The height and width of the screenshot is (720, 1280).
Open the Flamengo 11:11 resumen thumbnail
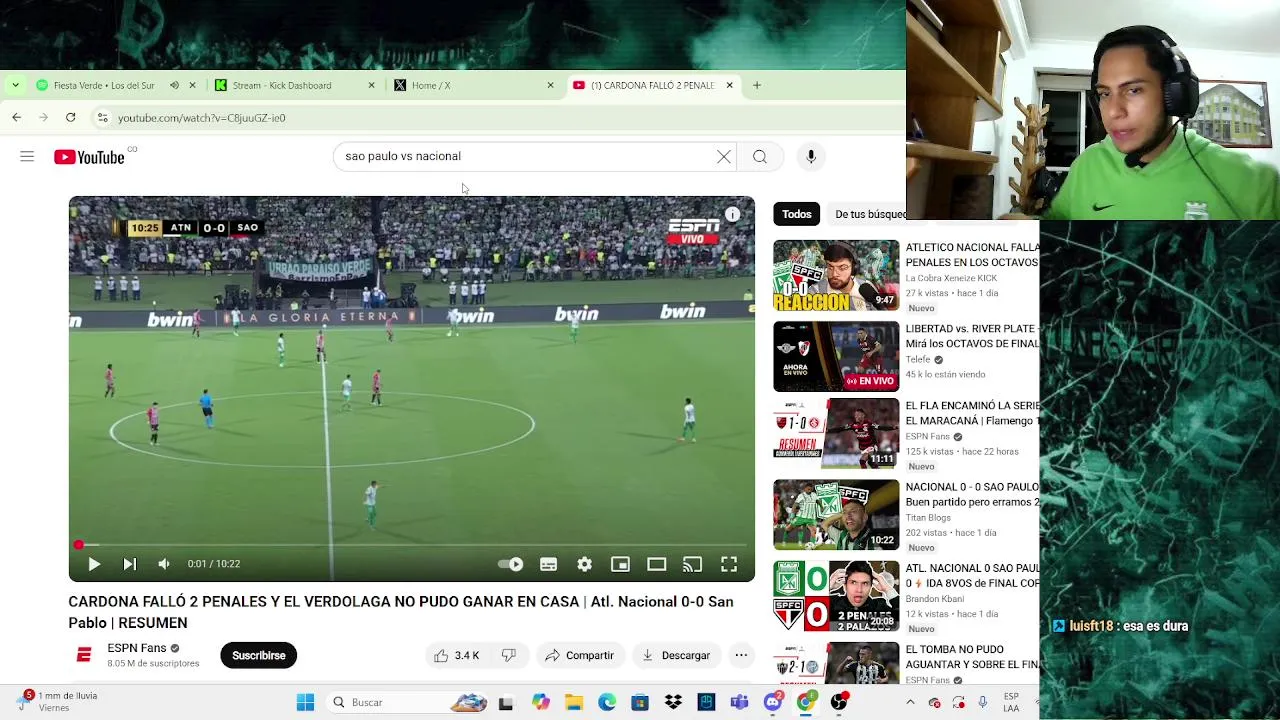(836, 433)
